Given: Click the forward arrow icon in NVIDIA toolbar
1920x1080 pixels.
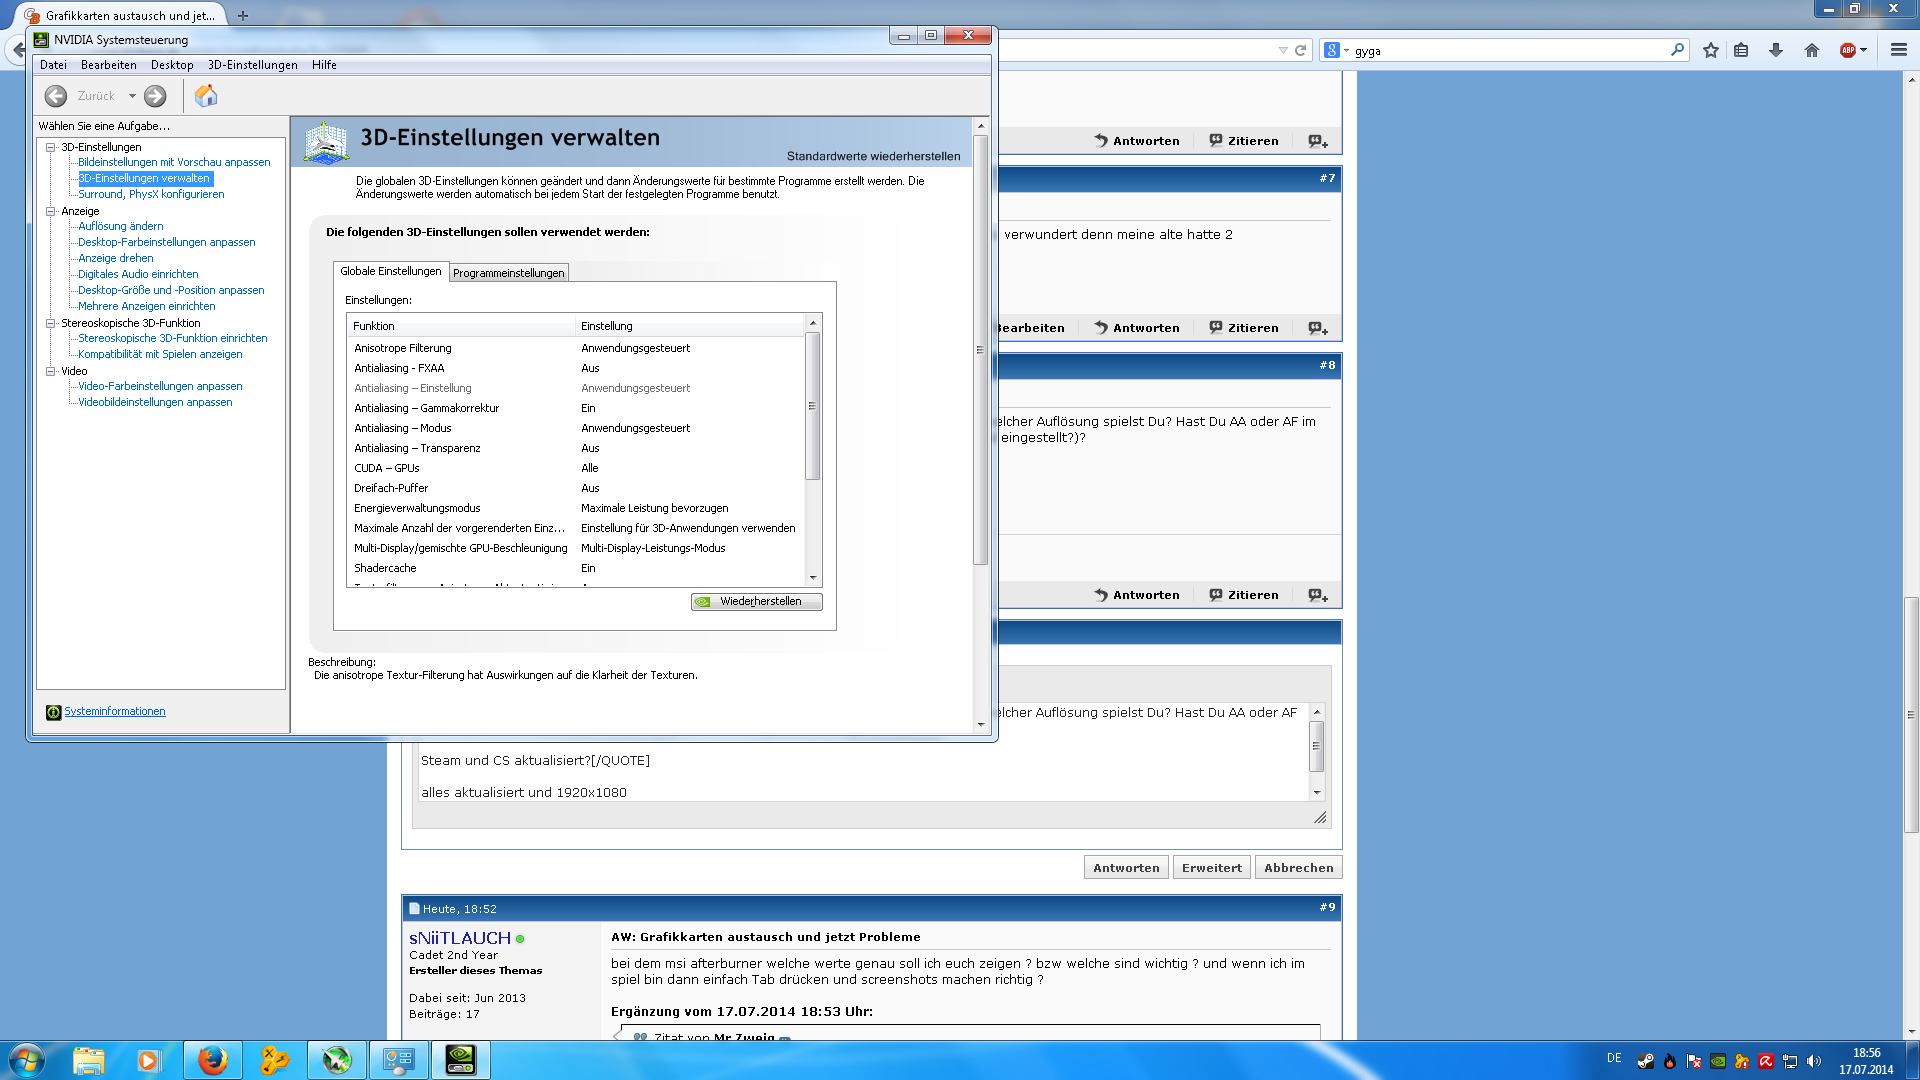Looking at the screenshot, I should (x=155, y=96).
